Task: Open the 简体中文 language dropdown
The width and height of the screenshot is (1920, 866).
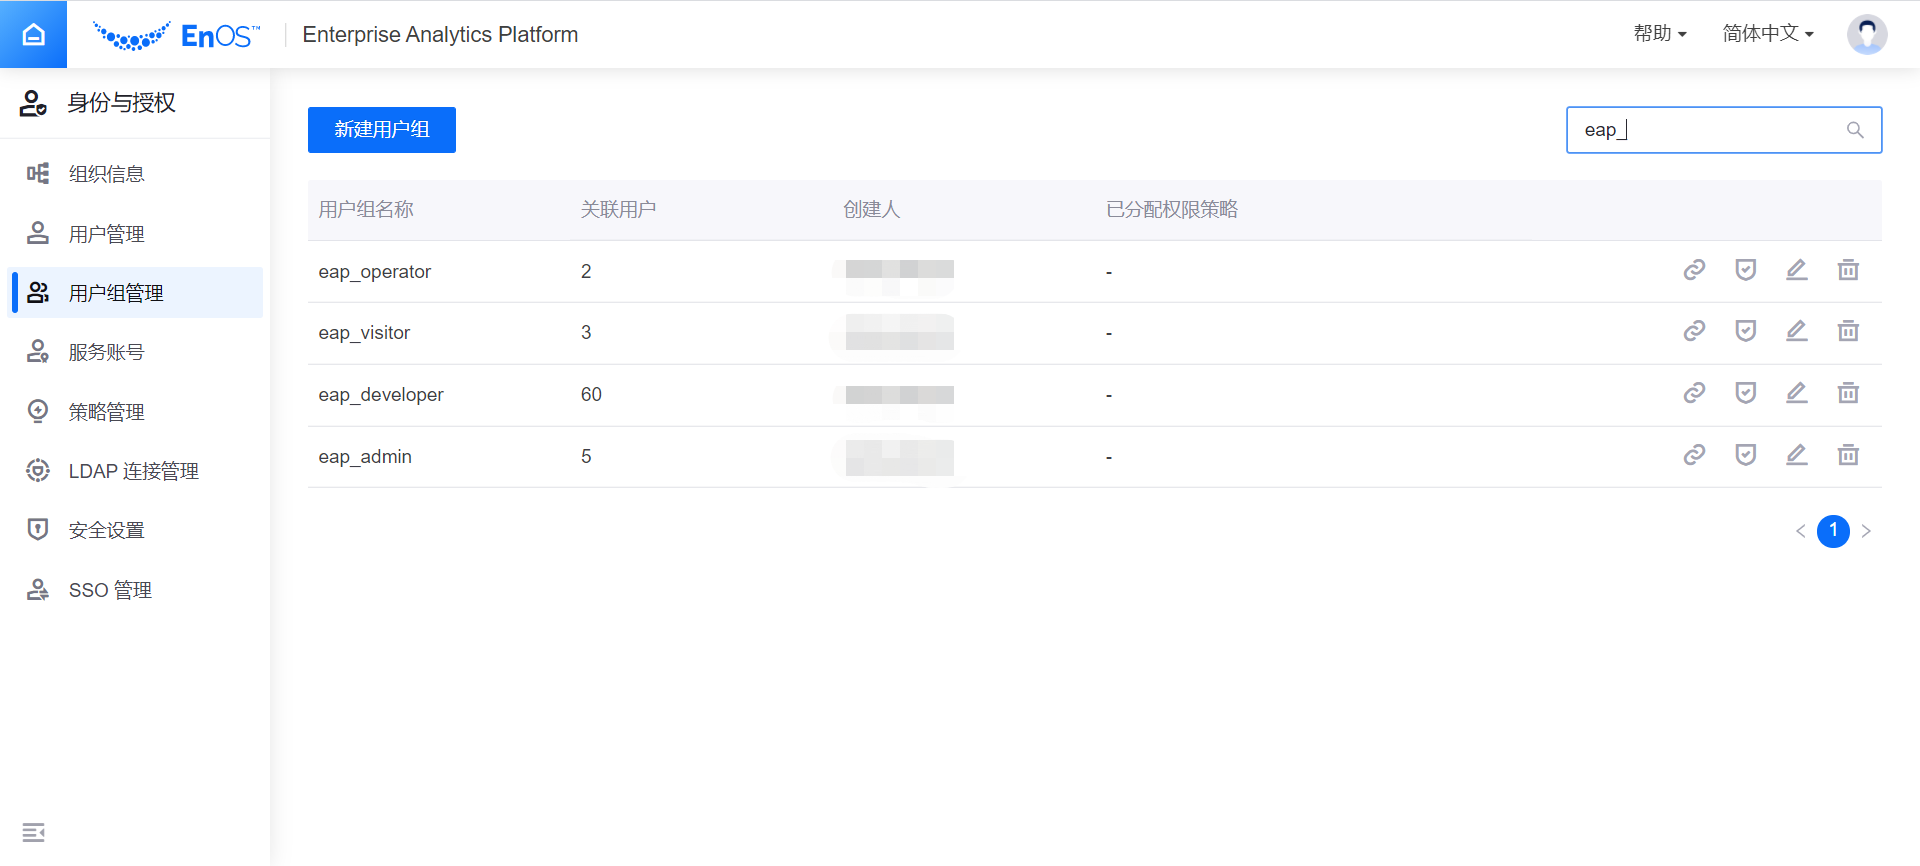Action: point(1768,34)
